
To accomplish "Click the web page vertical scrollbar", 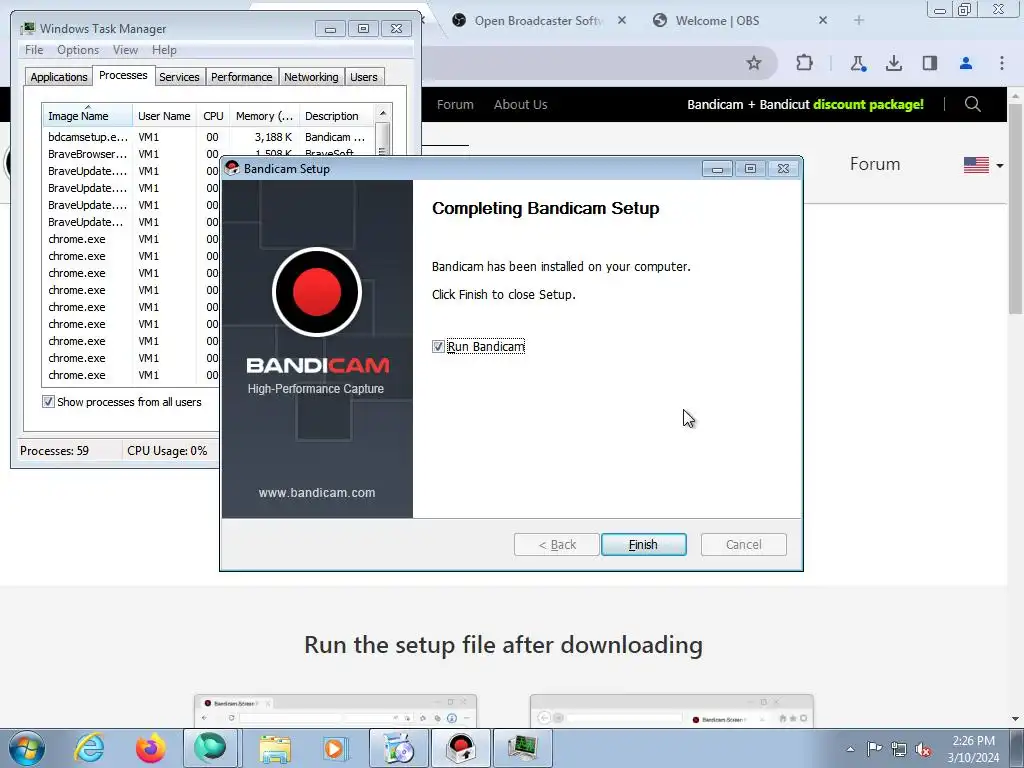I will click(1015, 207).
